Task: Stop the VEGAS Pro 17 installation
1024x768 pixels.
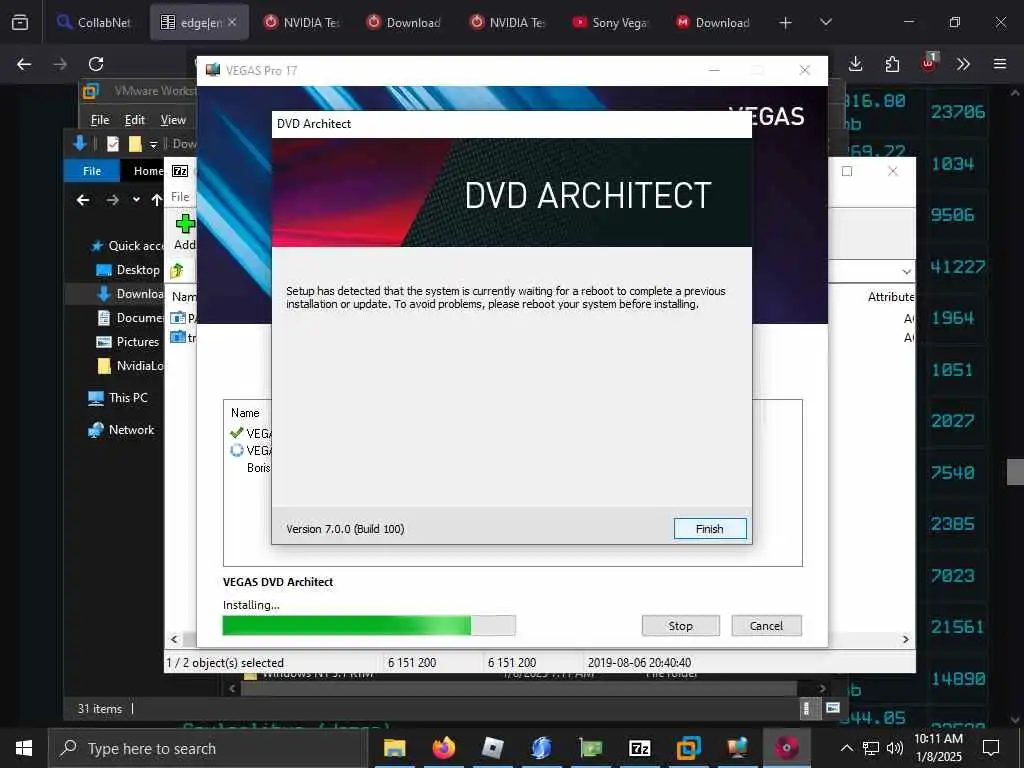Action: point(680,626)
